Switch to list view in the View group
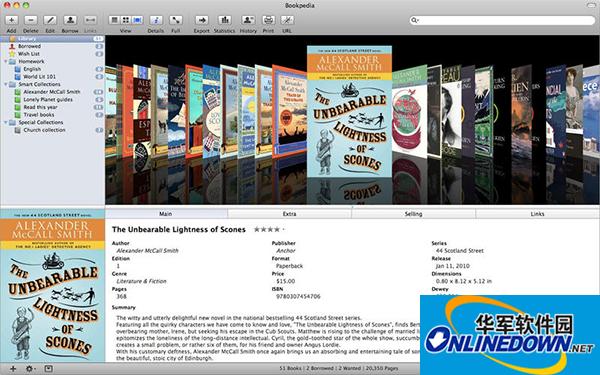The image size is (600, 375). (x=114, y=20)
